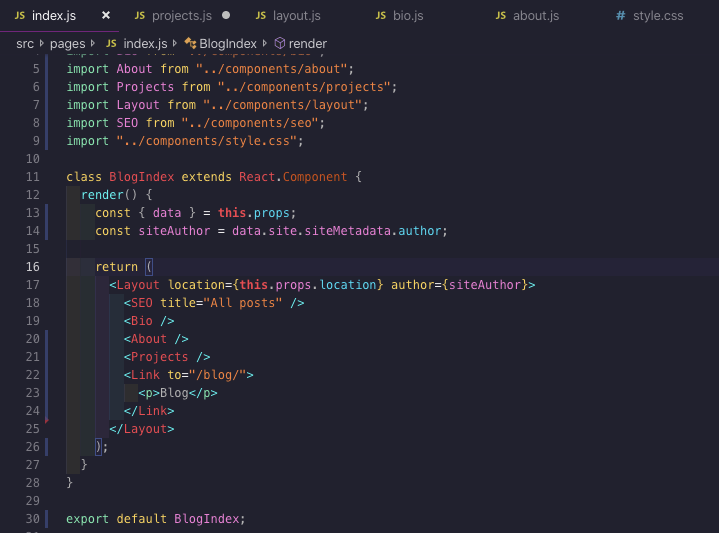Place cursor on React.Component text
719x533 pixels.
click(293, 177)
